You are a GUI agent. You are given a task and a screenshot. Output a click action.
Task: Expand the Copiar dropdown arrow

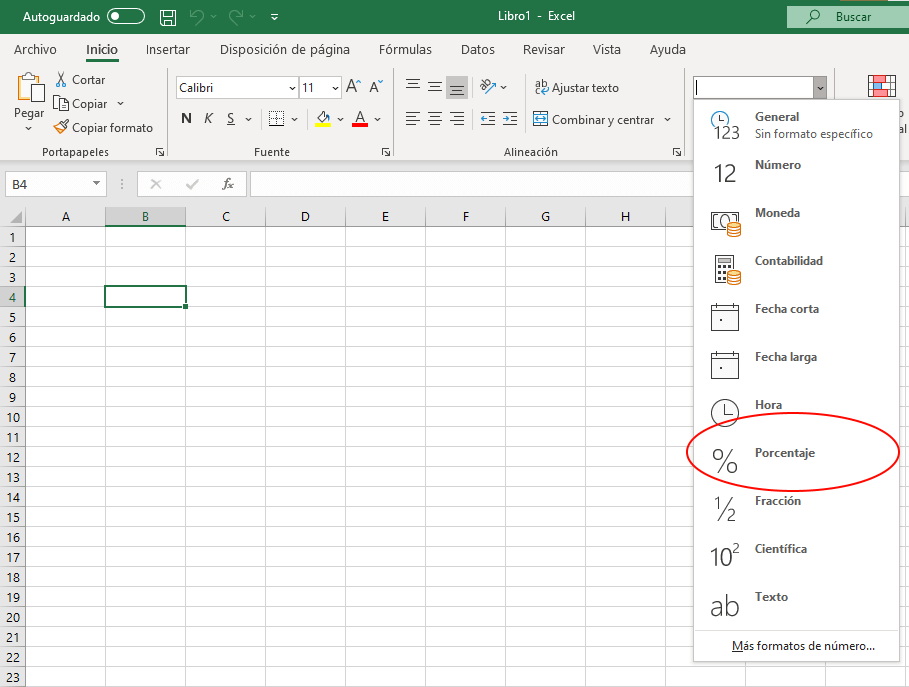[121, 104]
